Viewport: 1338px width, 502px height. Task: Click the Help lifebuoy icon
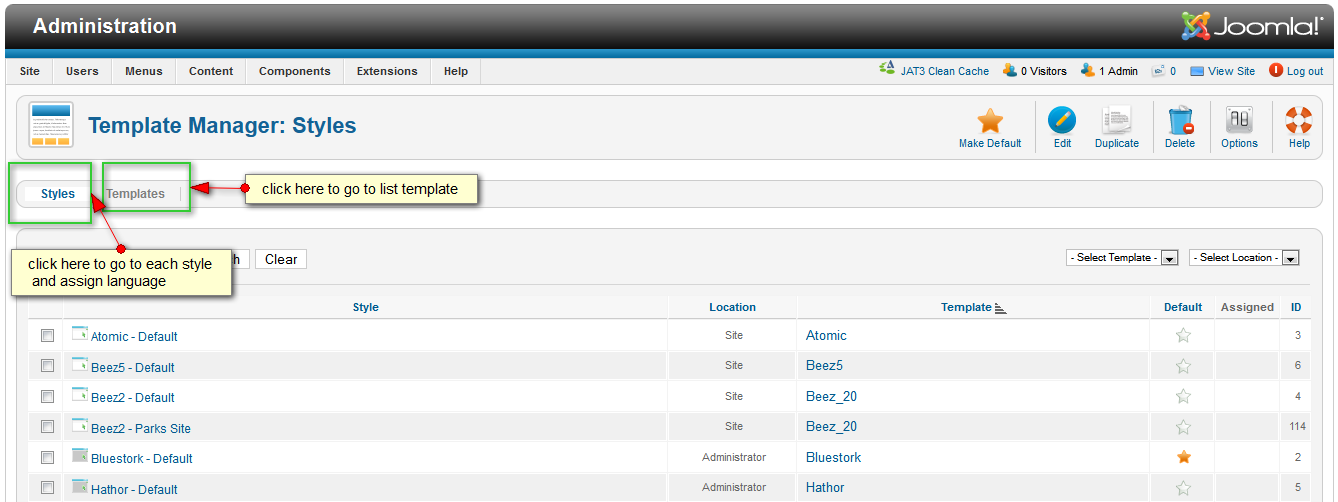click(x=1299, y=121)
